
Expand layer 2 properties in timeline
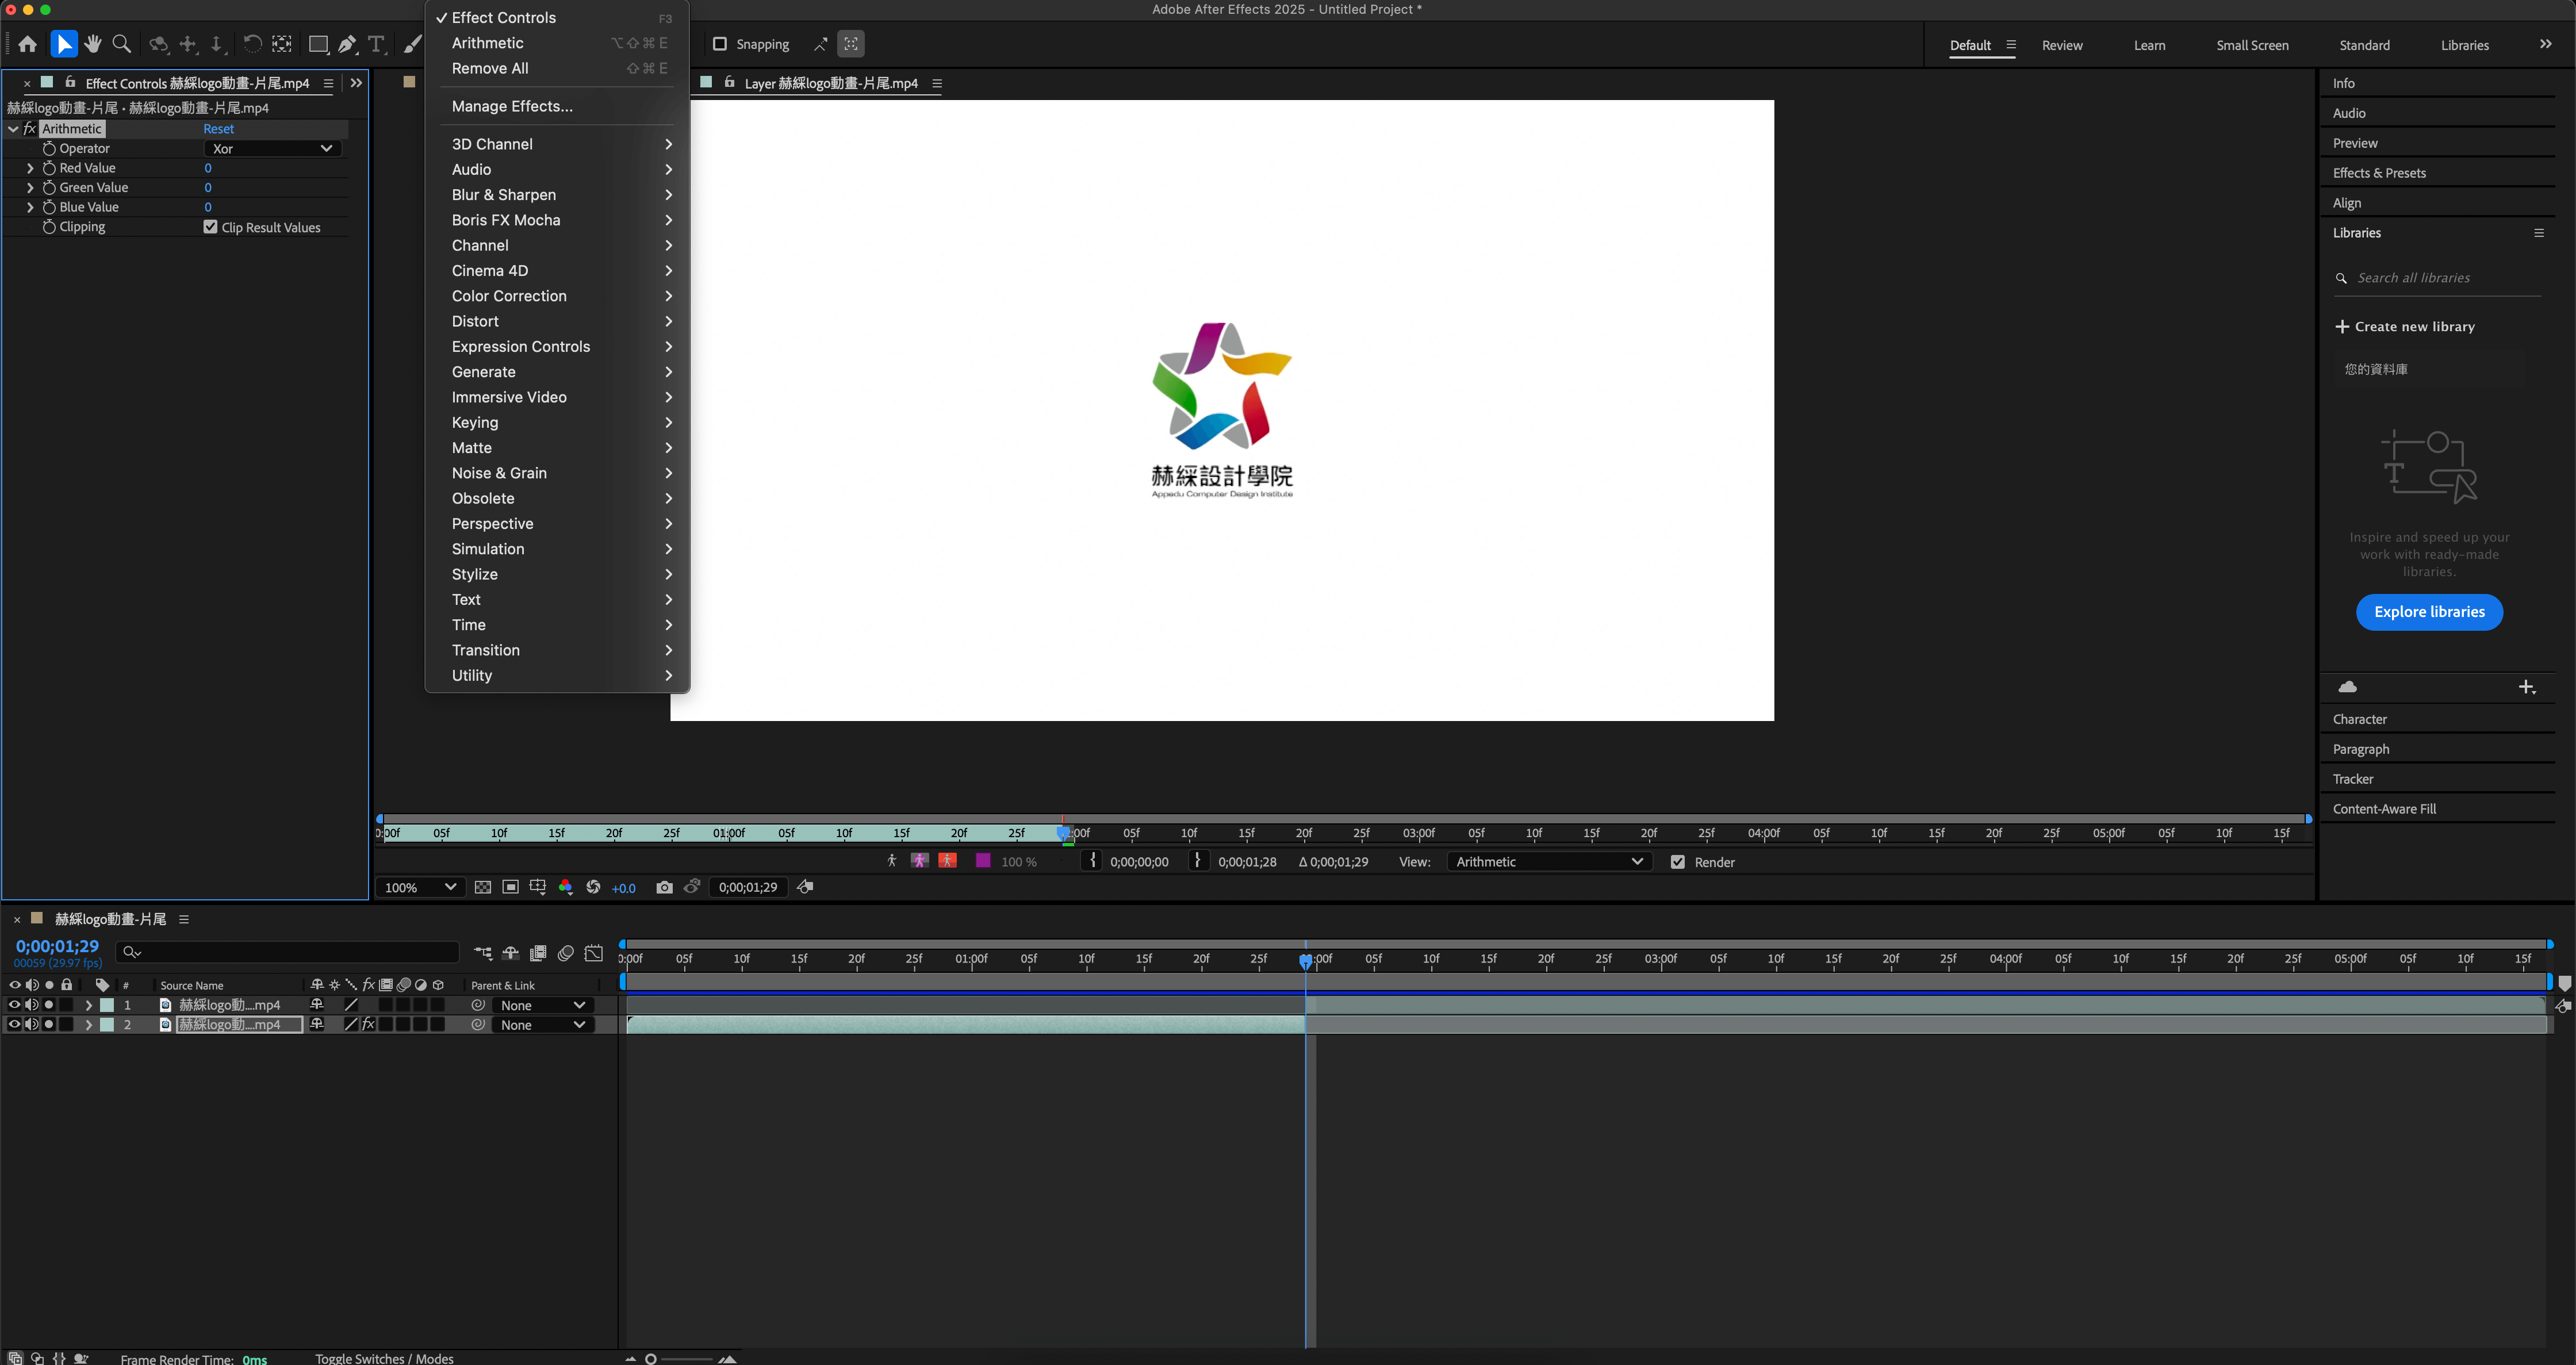tap(88, 1025)
